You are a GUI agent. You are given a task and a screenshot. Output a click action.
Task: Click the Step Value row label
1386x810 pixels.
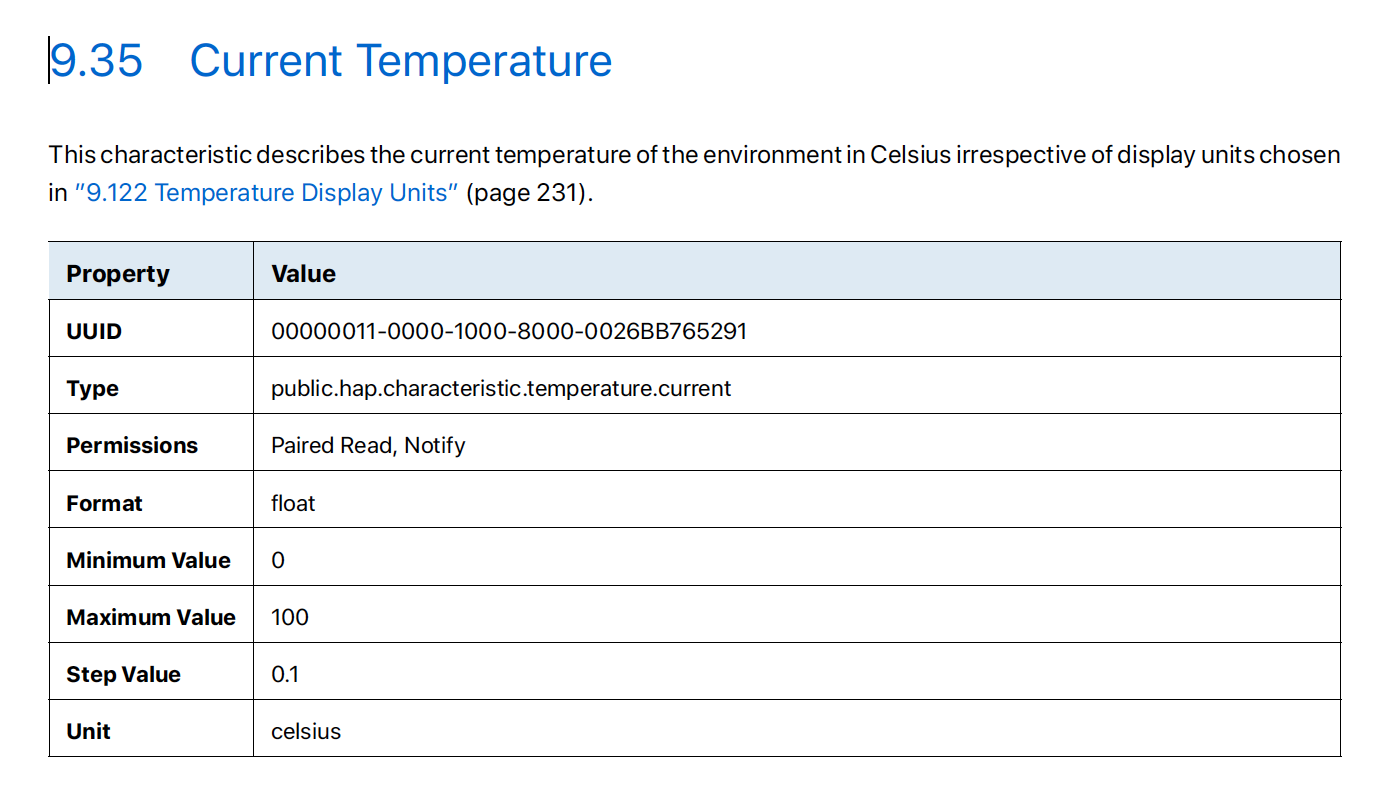(123, 674)
